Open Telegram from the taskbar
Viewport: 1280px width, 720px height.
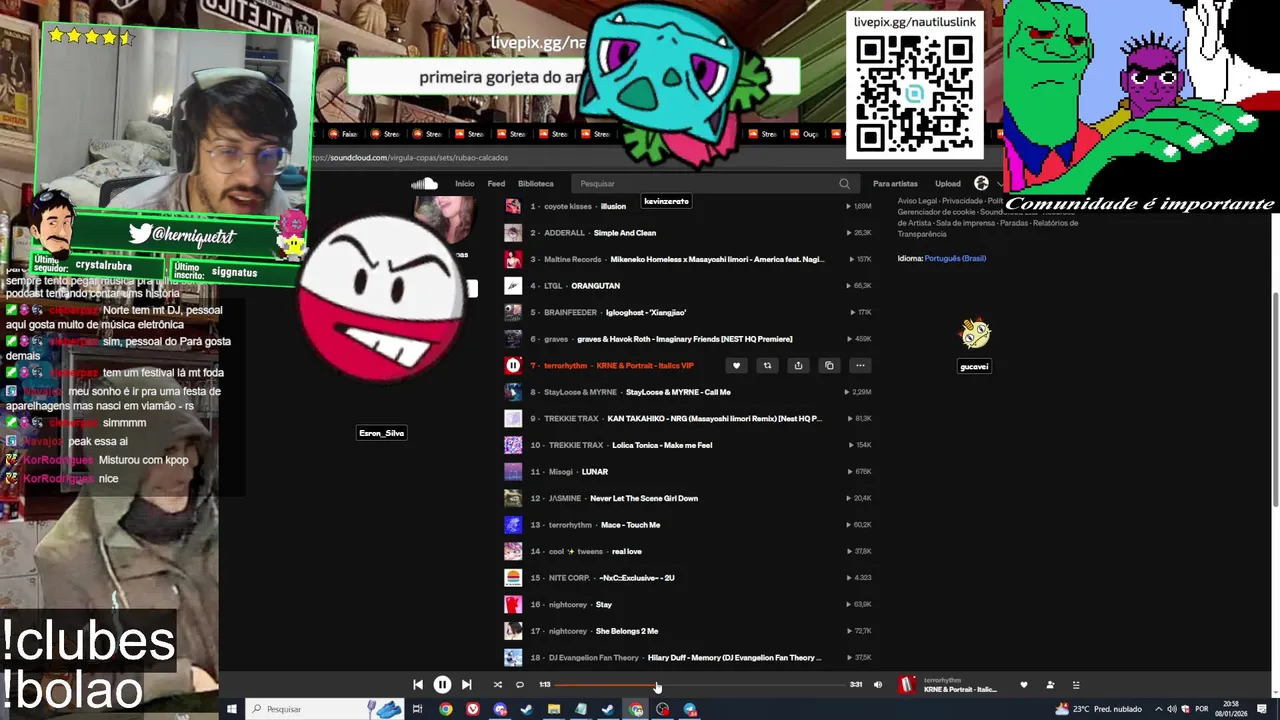coord(690,709)
